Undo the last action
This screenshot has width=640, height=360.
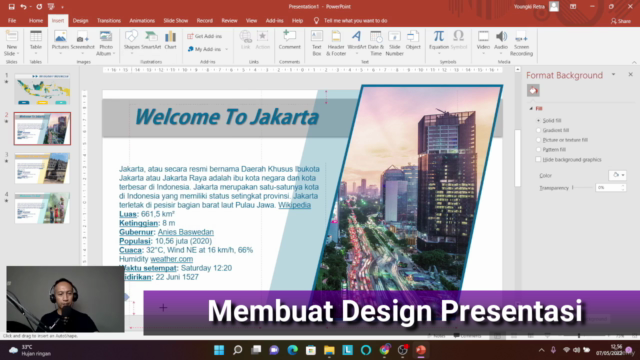23,7
